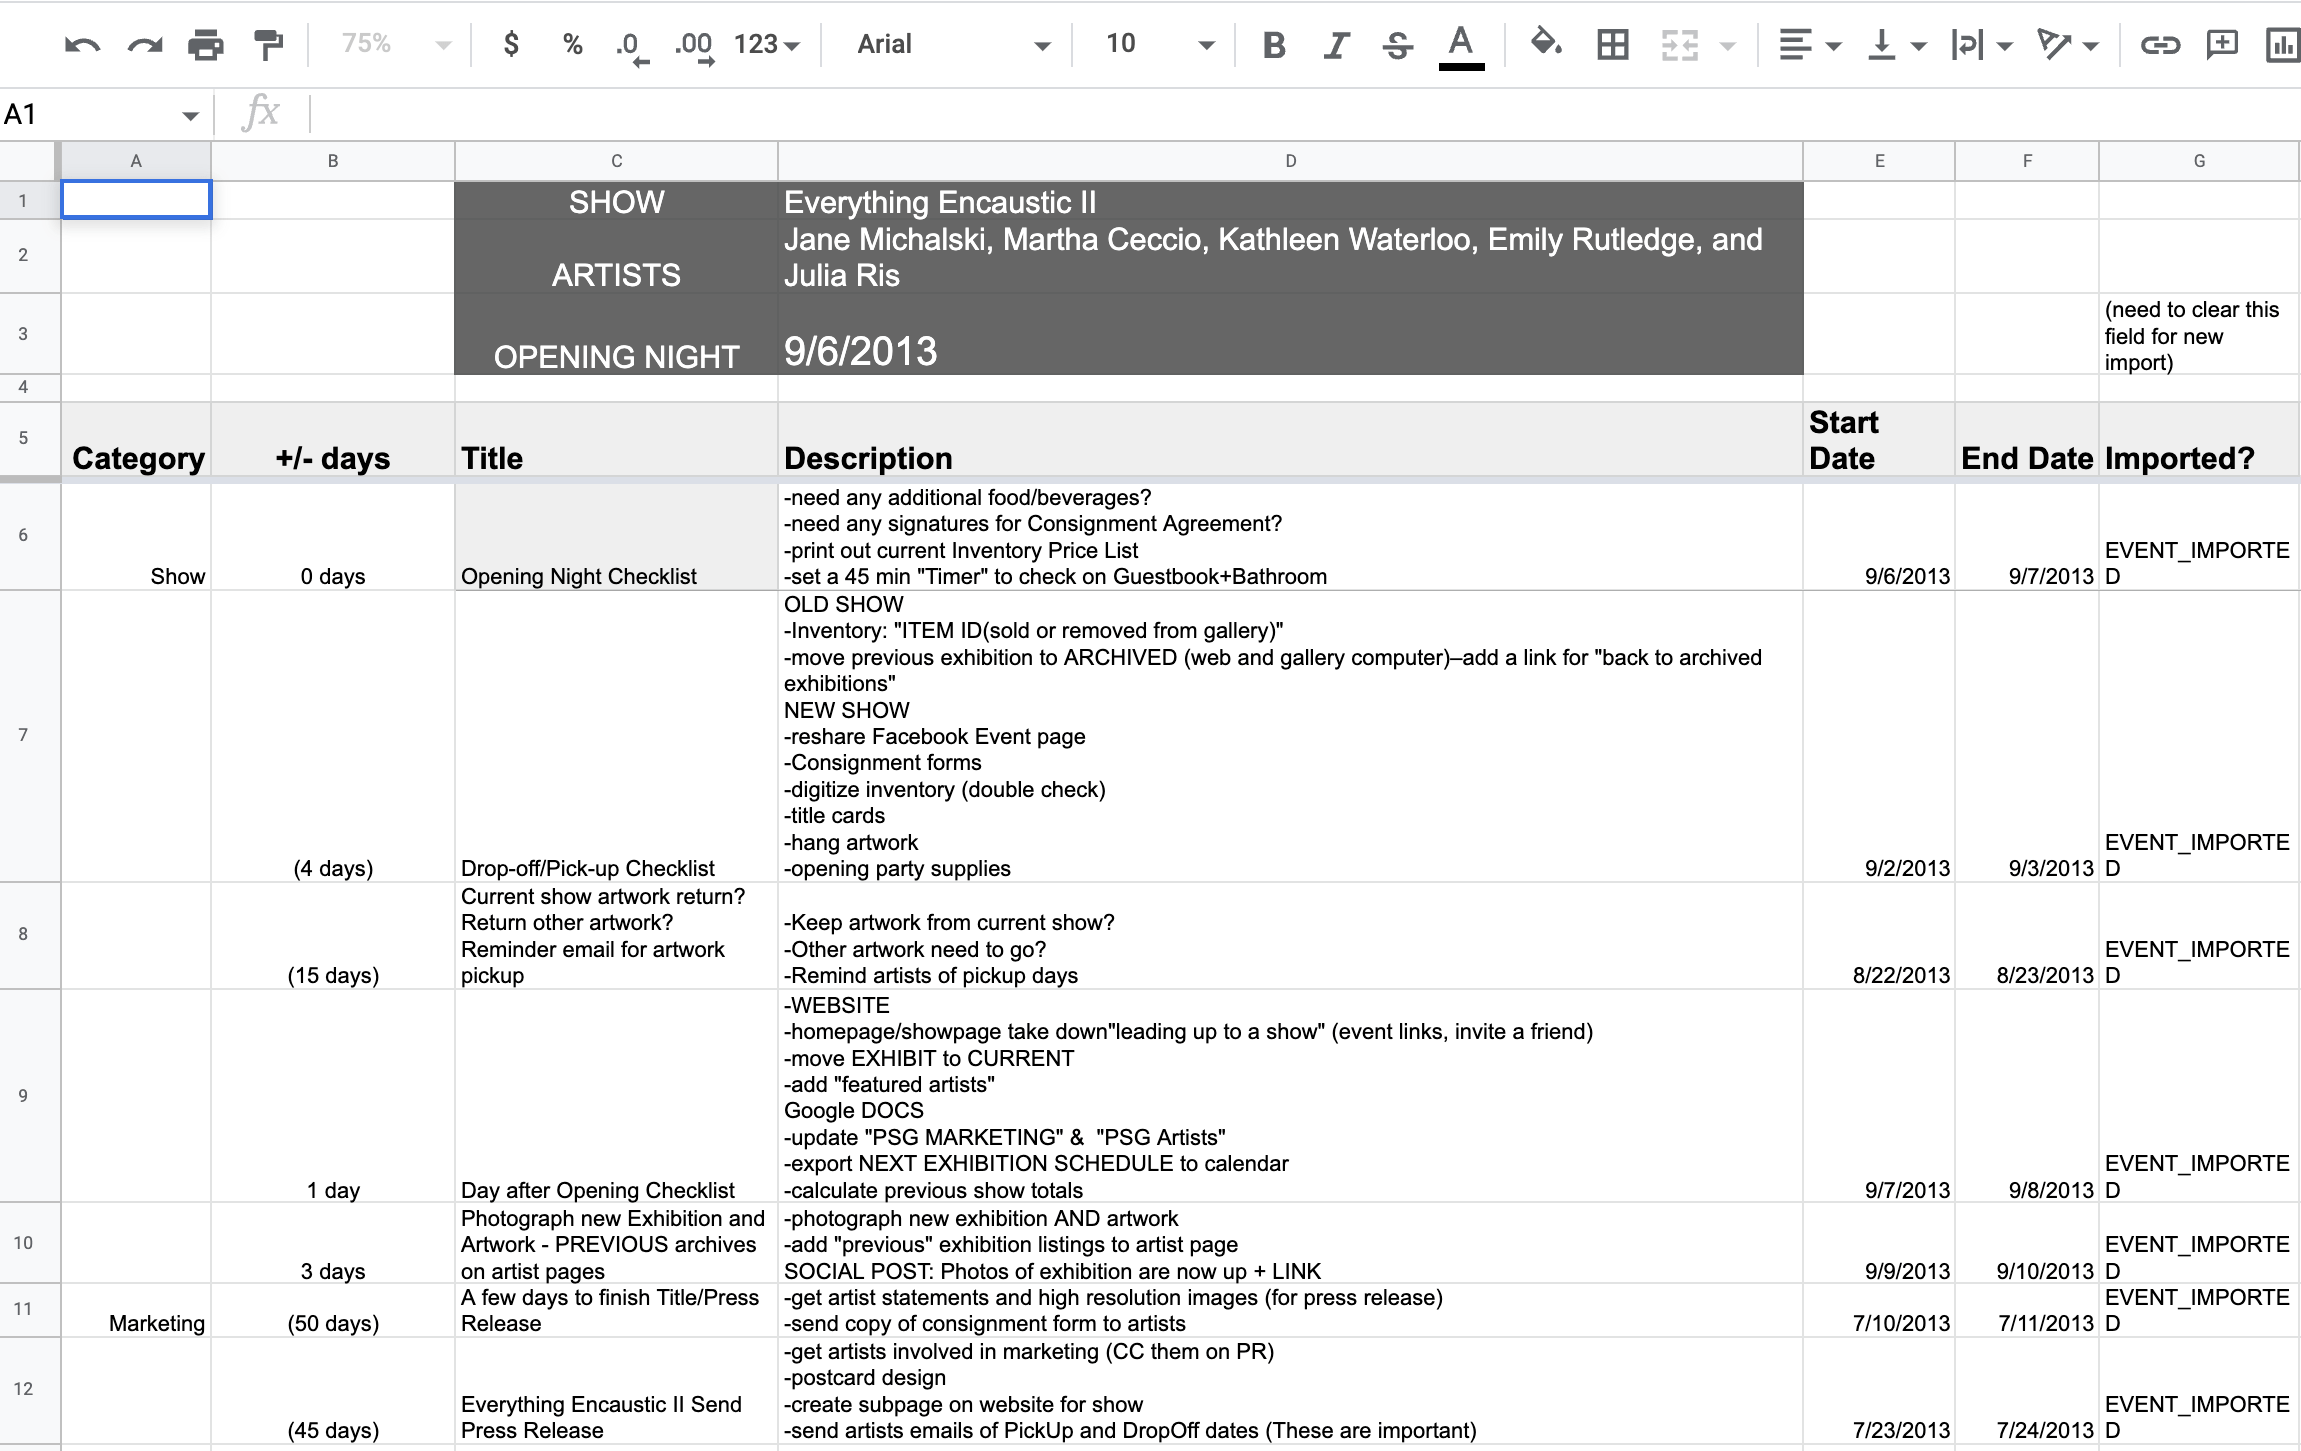The image size is (2301, 1451).
Task: Click the Insert link icon
Action: 2159,45
